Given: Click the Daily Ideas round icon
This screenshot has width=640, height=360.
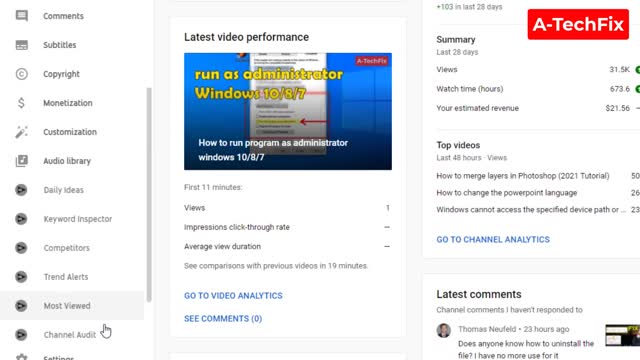Looking at the screenshot, I should [21, 190].
